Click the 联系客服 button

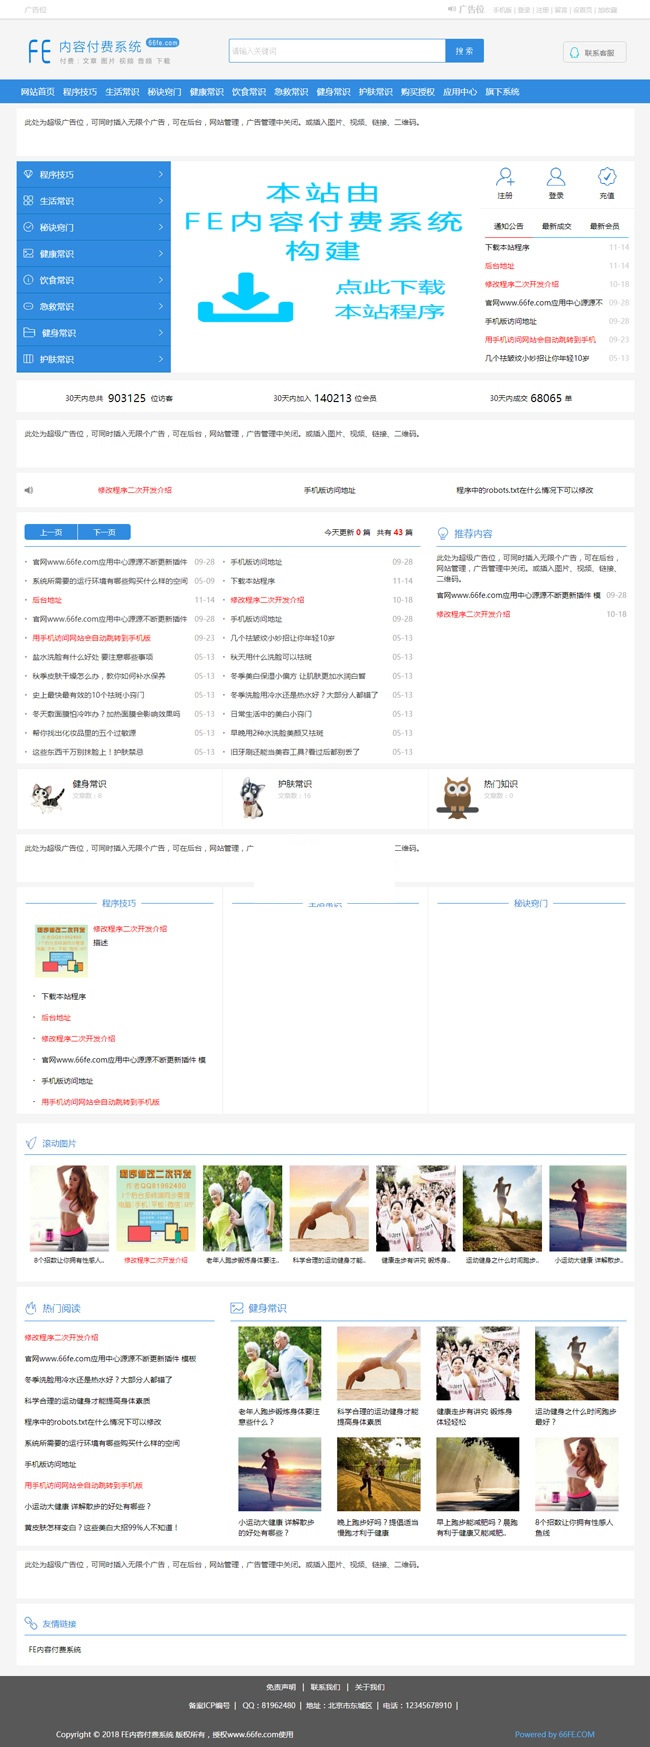click(594, 52)
